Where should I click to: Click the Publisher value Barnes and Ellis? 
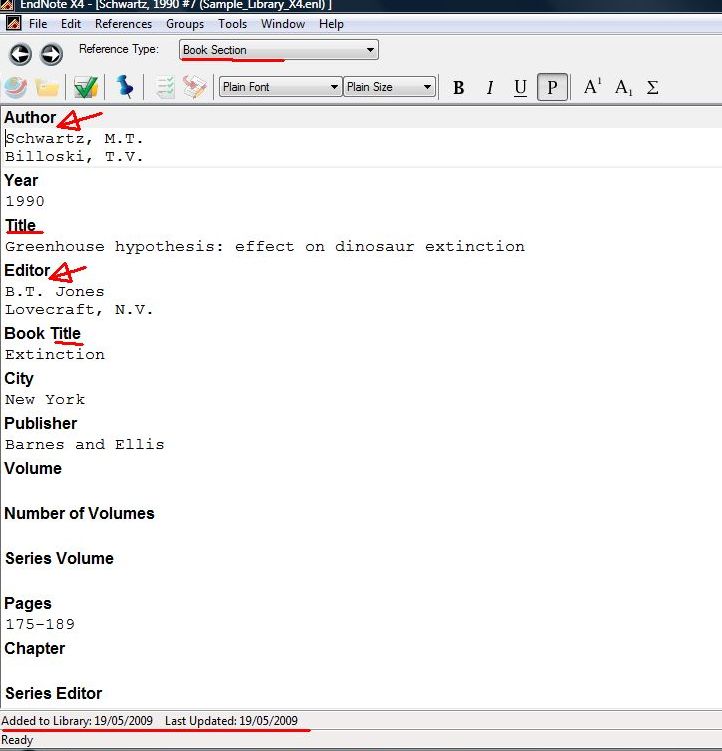pos(85,444)
